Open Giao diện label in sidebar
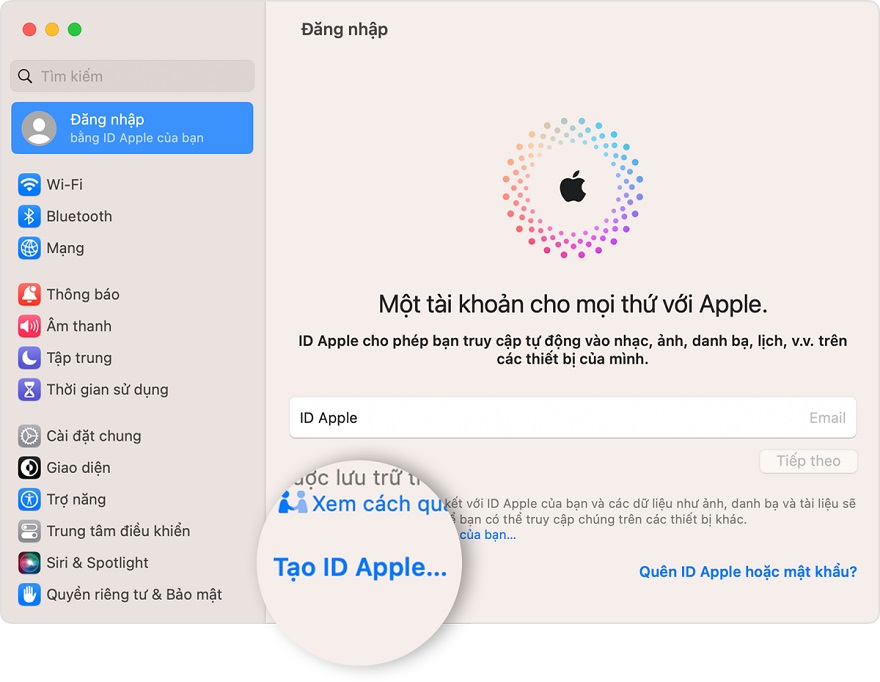The width and height of the screenshot is (880, 682). coord(79,468)
